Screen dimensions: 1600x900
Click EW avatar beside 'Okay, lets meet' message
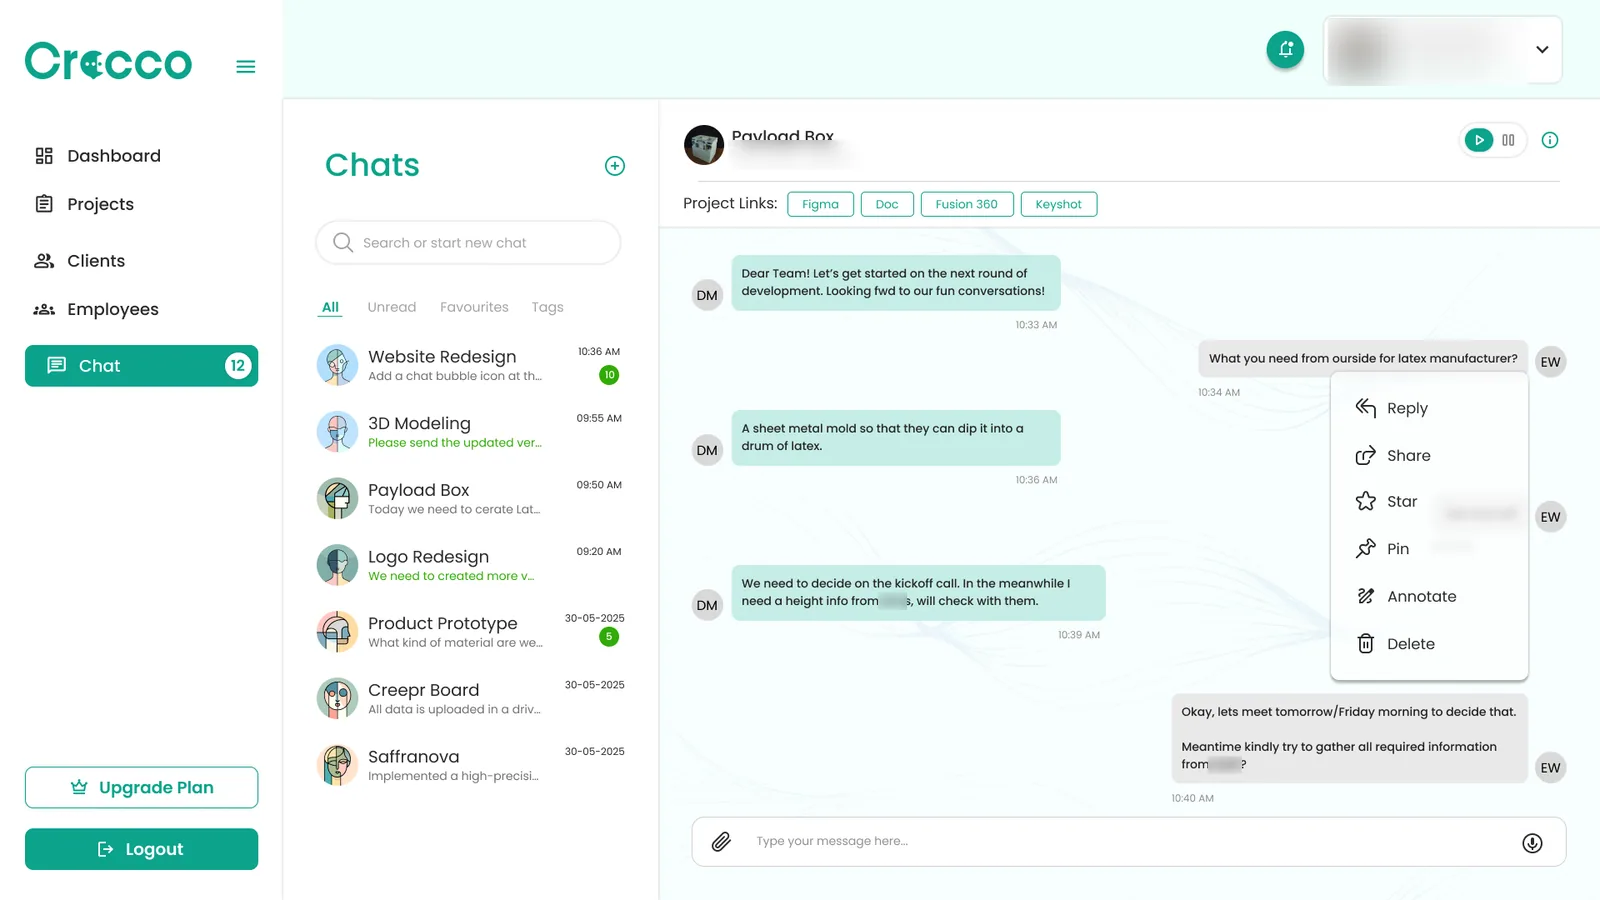coord(1550,768)
